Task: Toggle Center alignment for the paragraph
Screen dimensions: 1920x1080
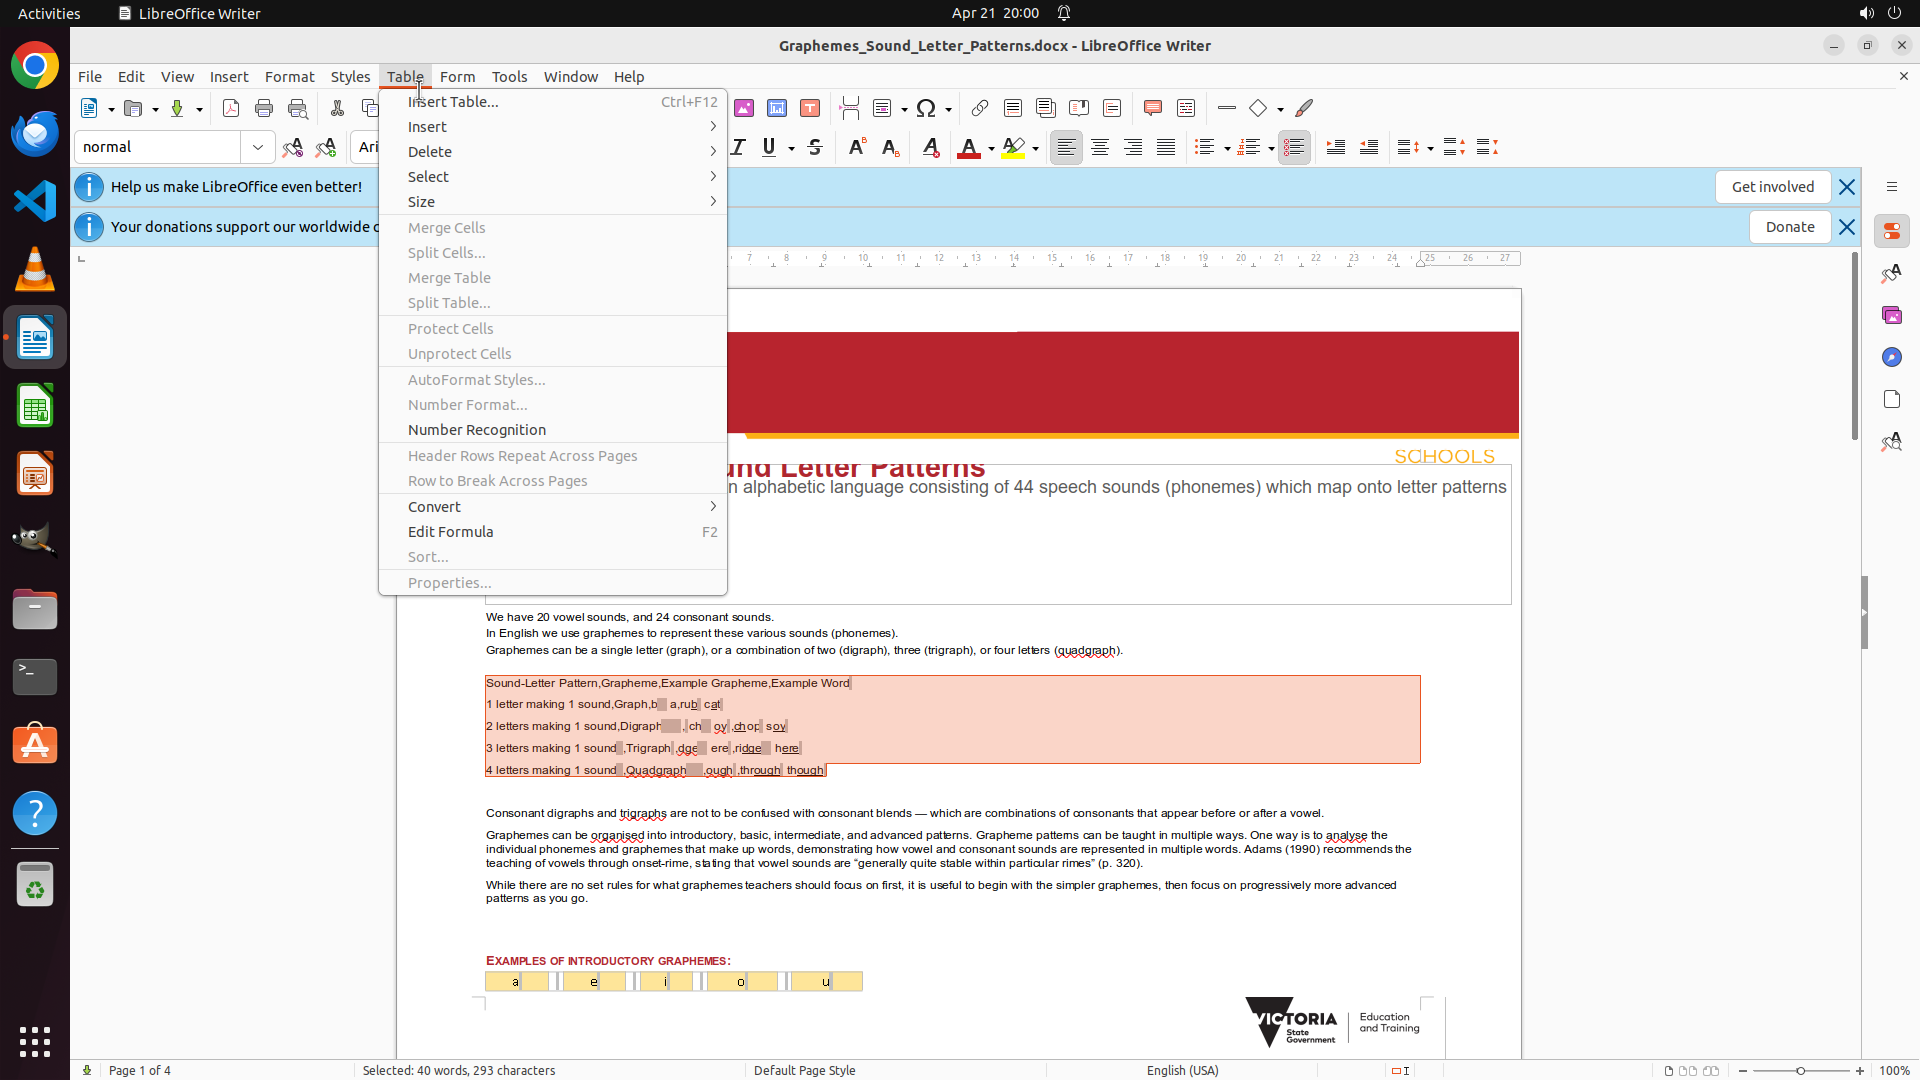Action: pyautogui.click(x=1100, y=147)
